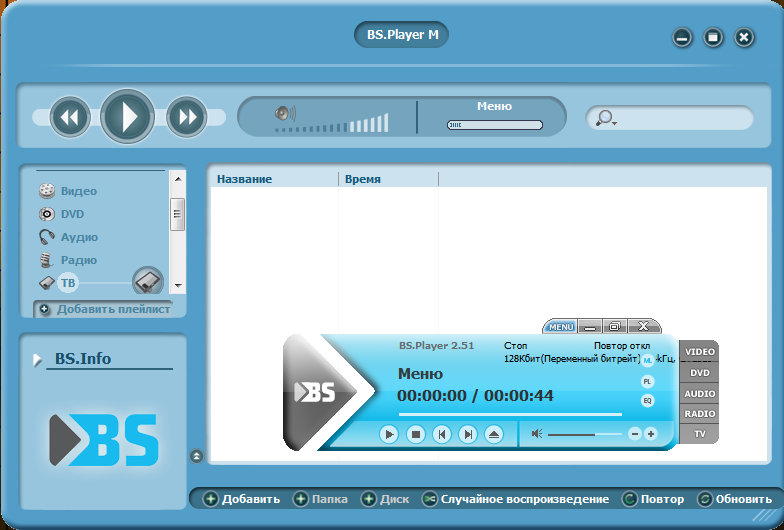
Task: Click the fast-forward button in media library
Action: click(186, 117)
